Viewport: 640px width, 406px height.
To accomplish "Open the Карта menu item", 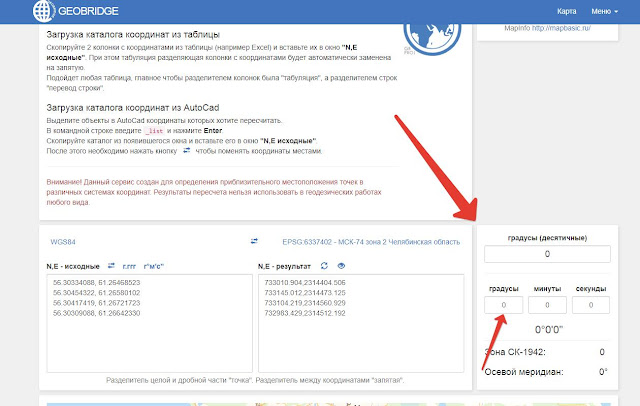I will coord(567,11).
